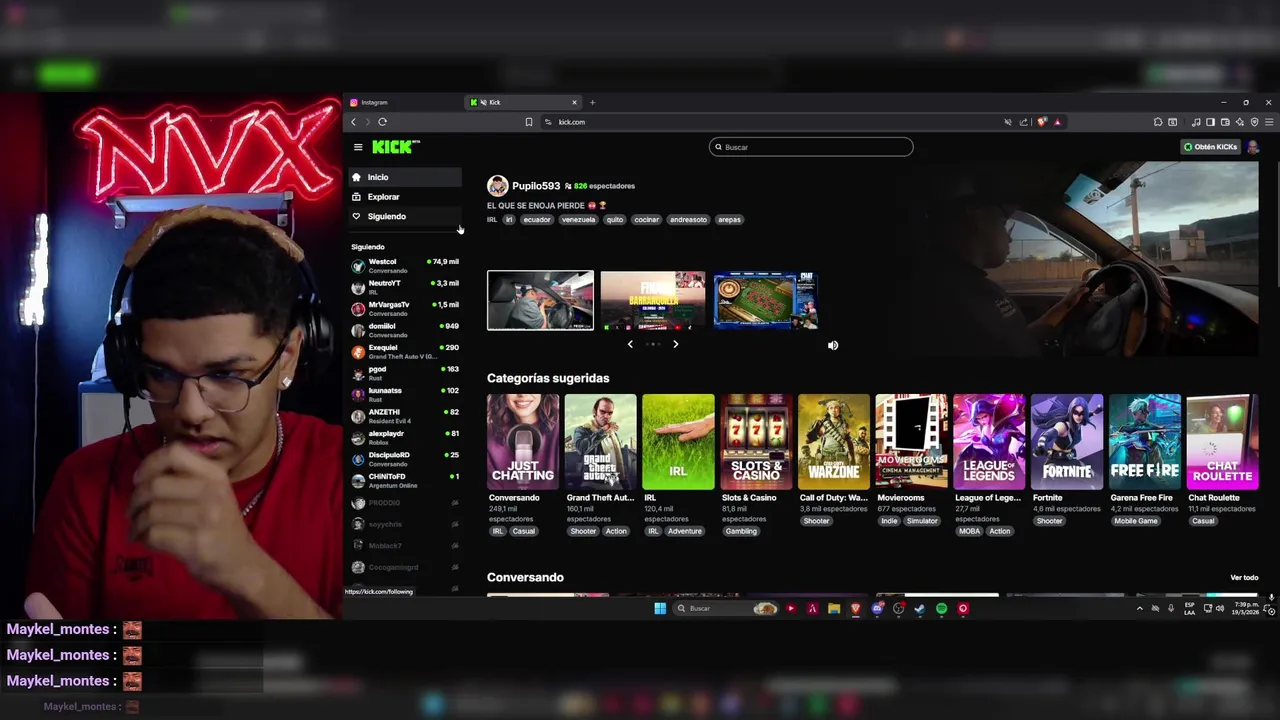1280x720 pixels.
Task: Open the Brave VPN shield icon
Action: (1254, 122)
